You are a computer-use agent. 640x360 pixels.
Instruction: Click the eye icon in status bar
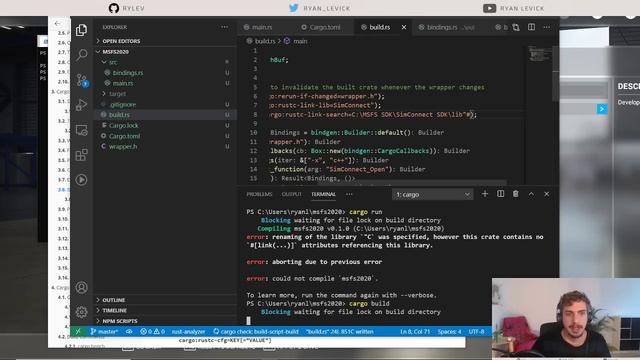tap(129, 331)
